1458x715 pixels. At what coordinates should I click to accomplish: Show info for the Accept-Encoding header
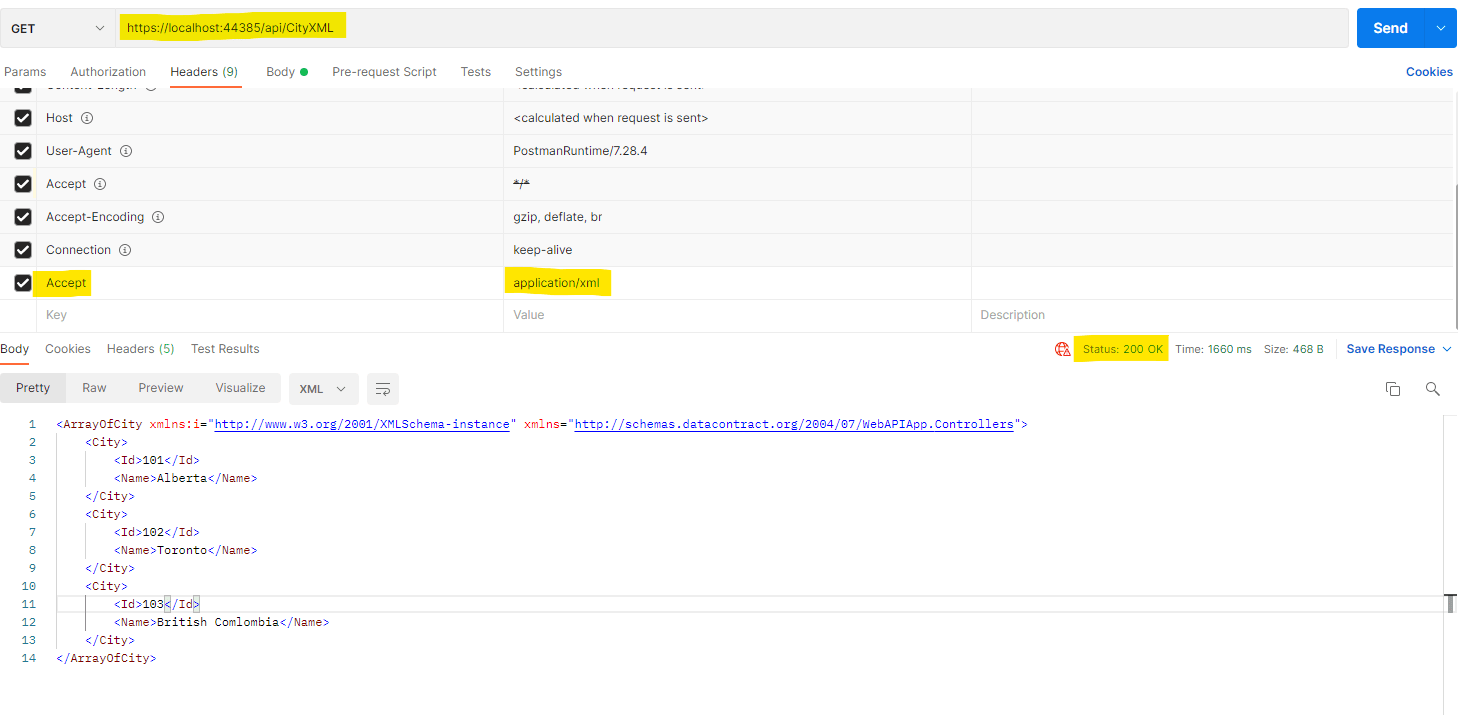click(158, 217)
